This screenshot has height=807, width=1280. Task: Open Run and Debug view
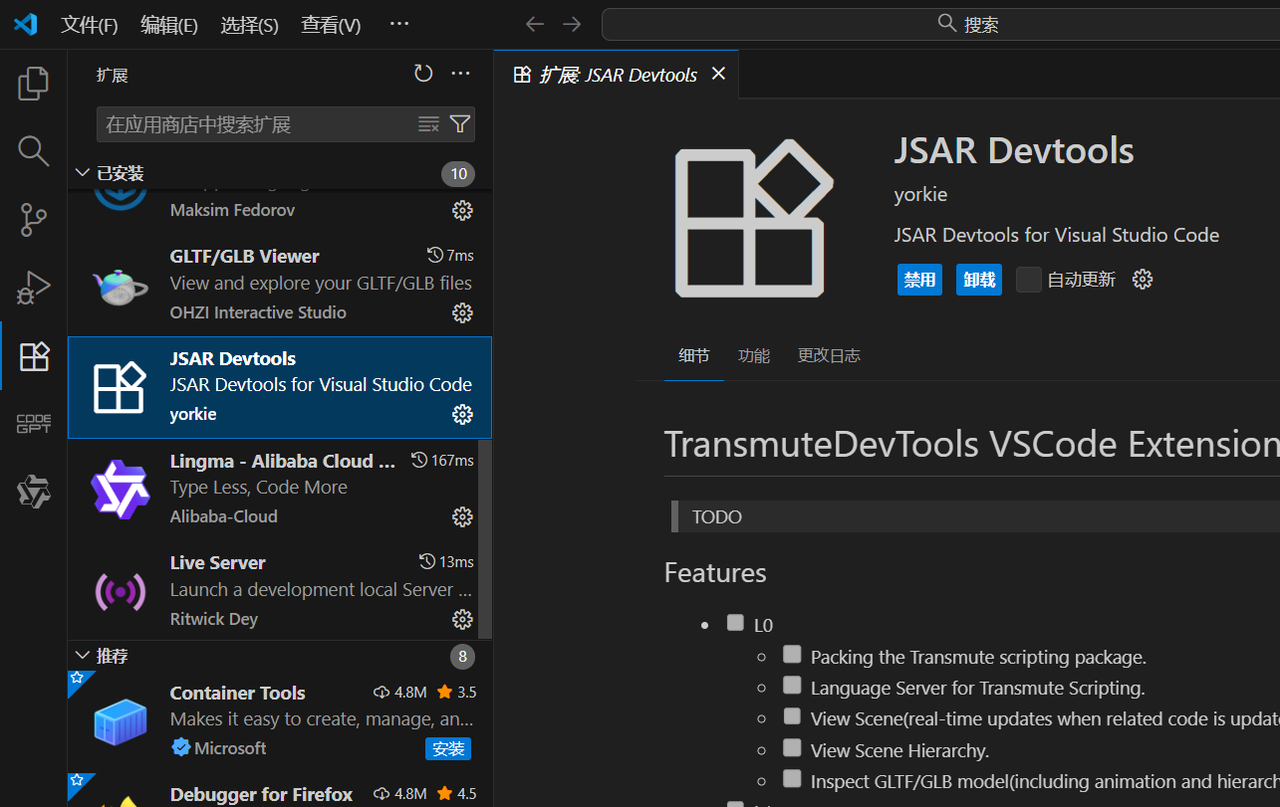point(33,288)
